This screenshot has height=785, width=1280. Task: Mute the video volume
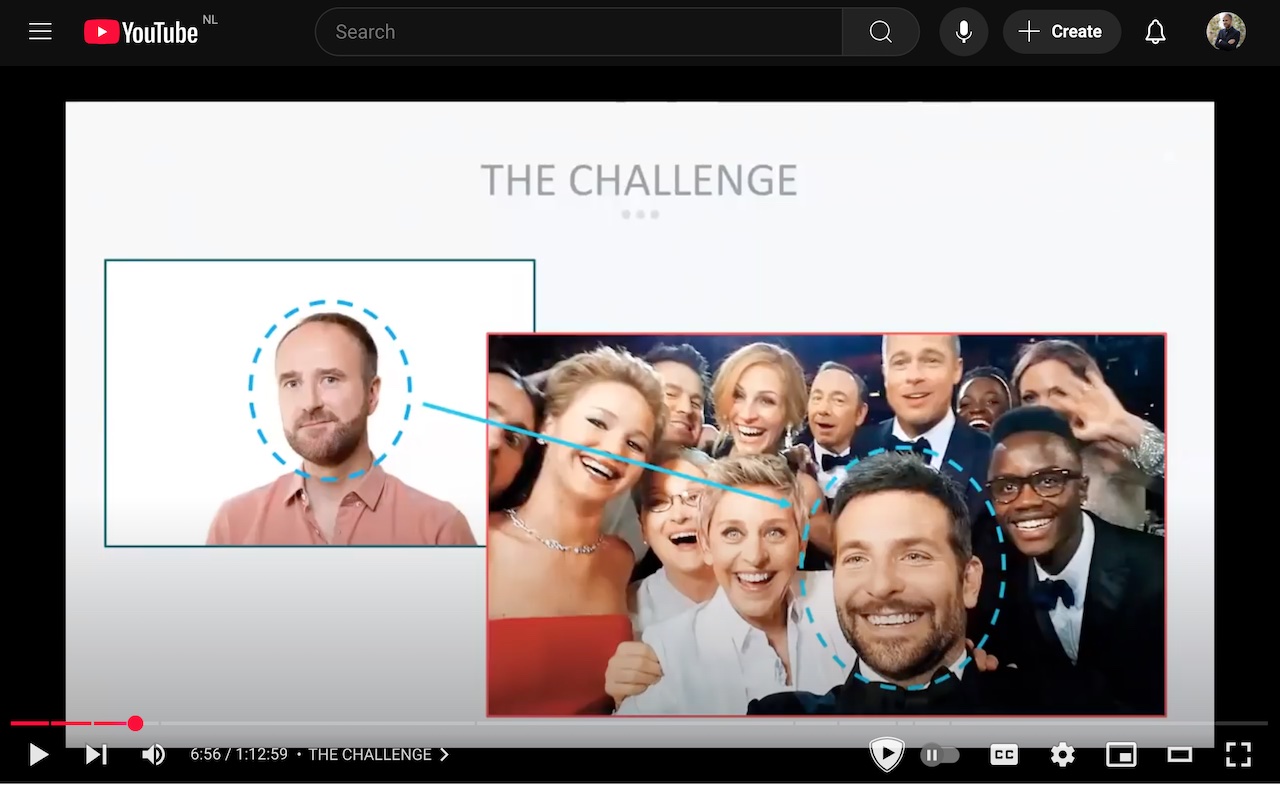[x=153, y=754]
